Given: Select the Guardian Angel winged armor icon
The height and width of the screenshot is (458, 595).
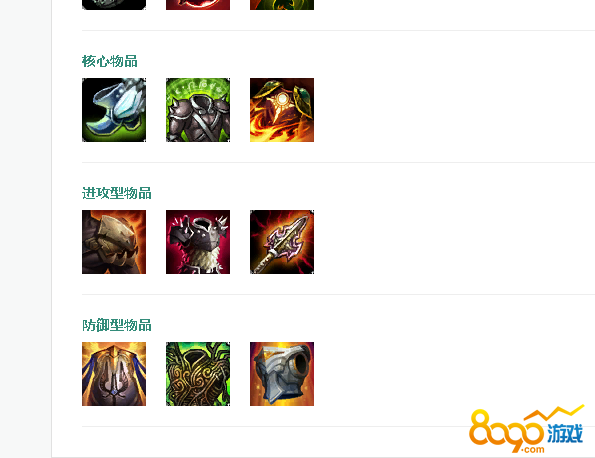Looking at the screenshot, I should point(114,374).
